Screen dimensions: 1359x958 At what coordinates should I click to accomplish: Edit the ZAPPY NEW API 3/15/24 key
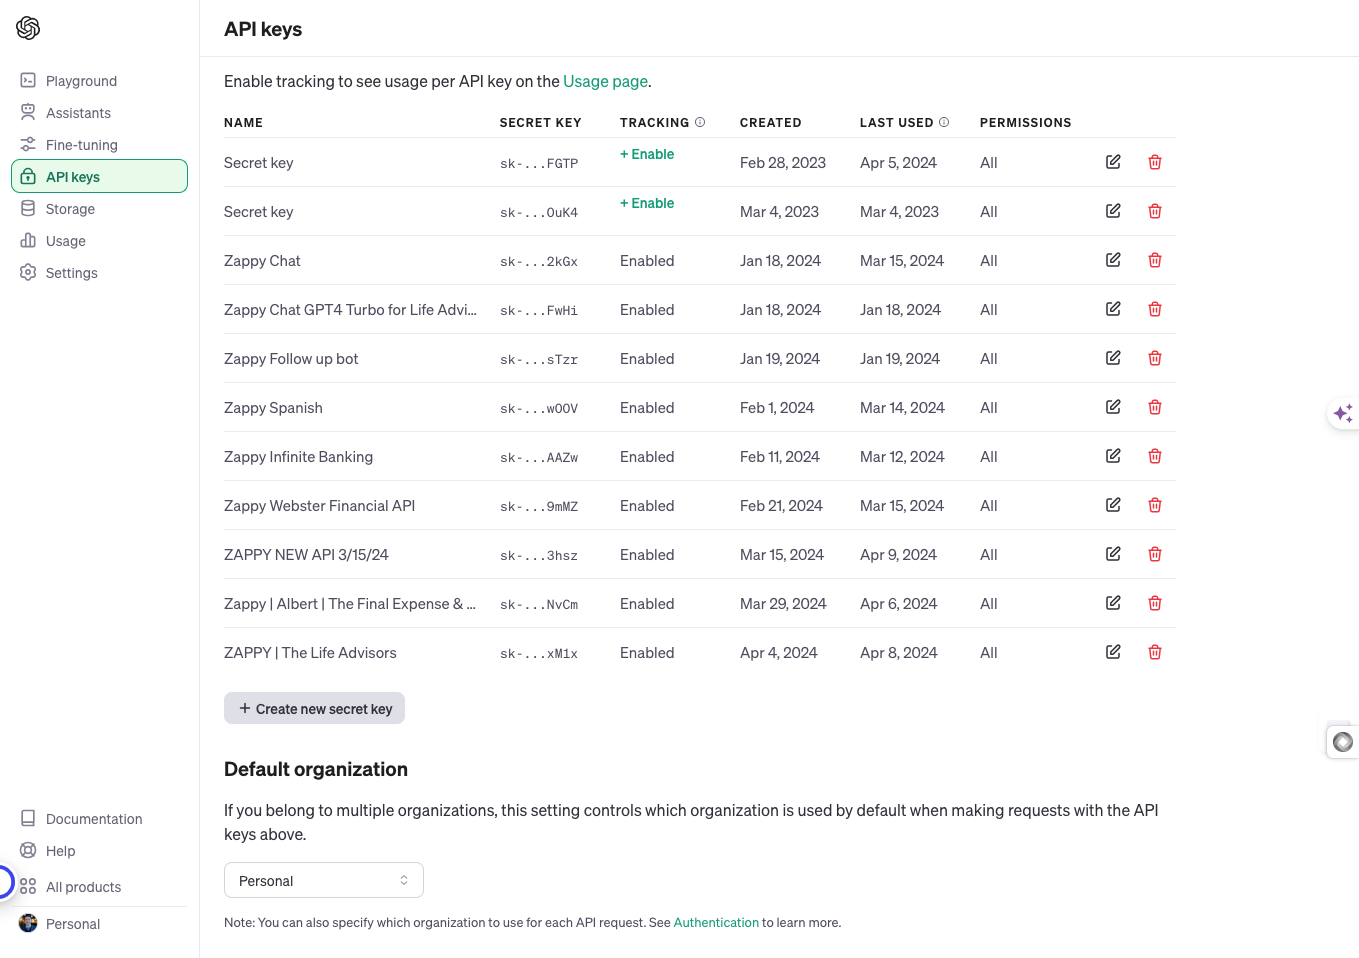tap(1113, 554)
